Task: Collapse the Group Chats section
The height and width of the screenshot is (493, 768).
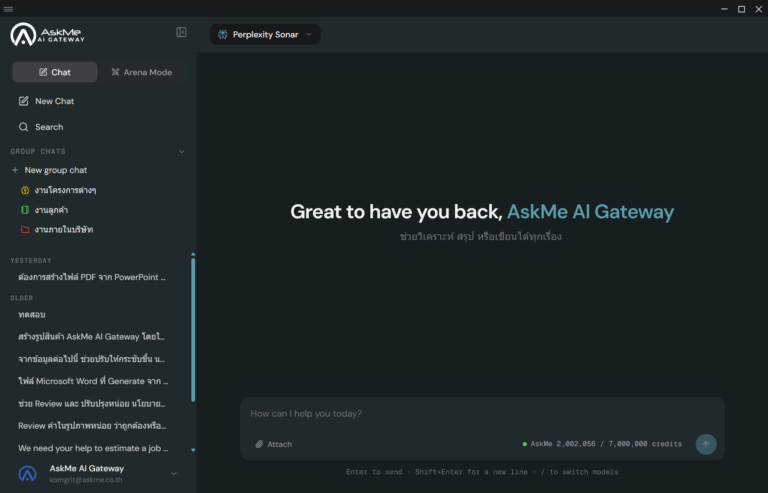Action: click(181, 152)
